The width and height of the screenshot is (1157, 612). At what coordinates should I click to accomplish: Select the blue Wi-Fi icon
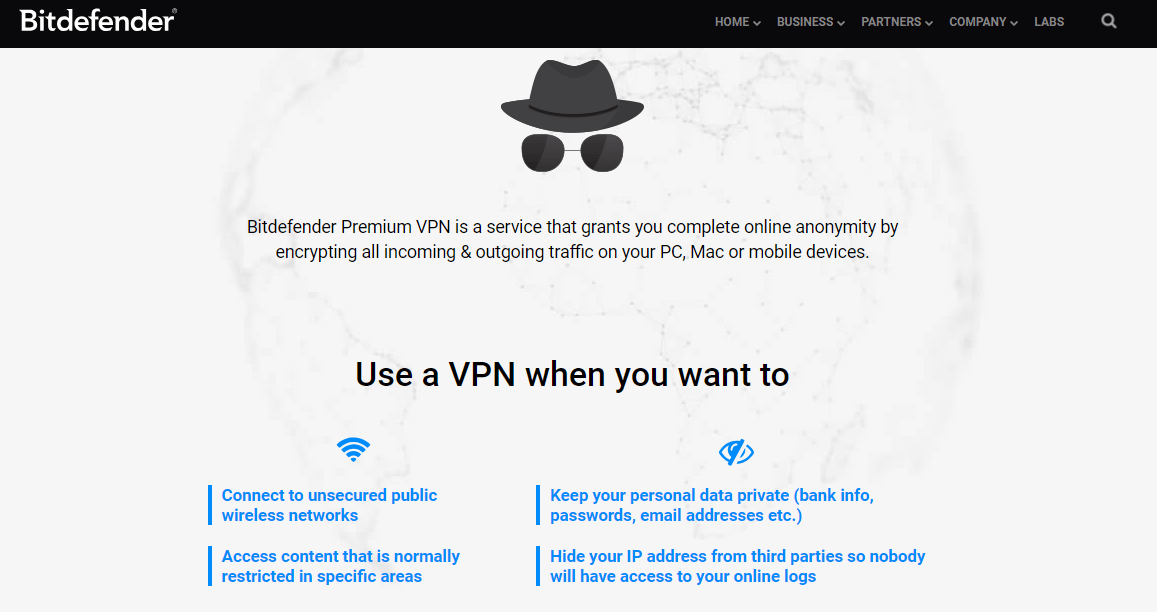pos(352,450)
